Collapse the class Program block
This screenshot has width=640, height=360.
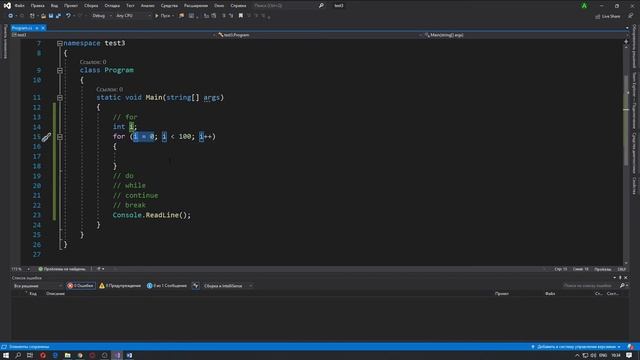tap(60, 70)
